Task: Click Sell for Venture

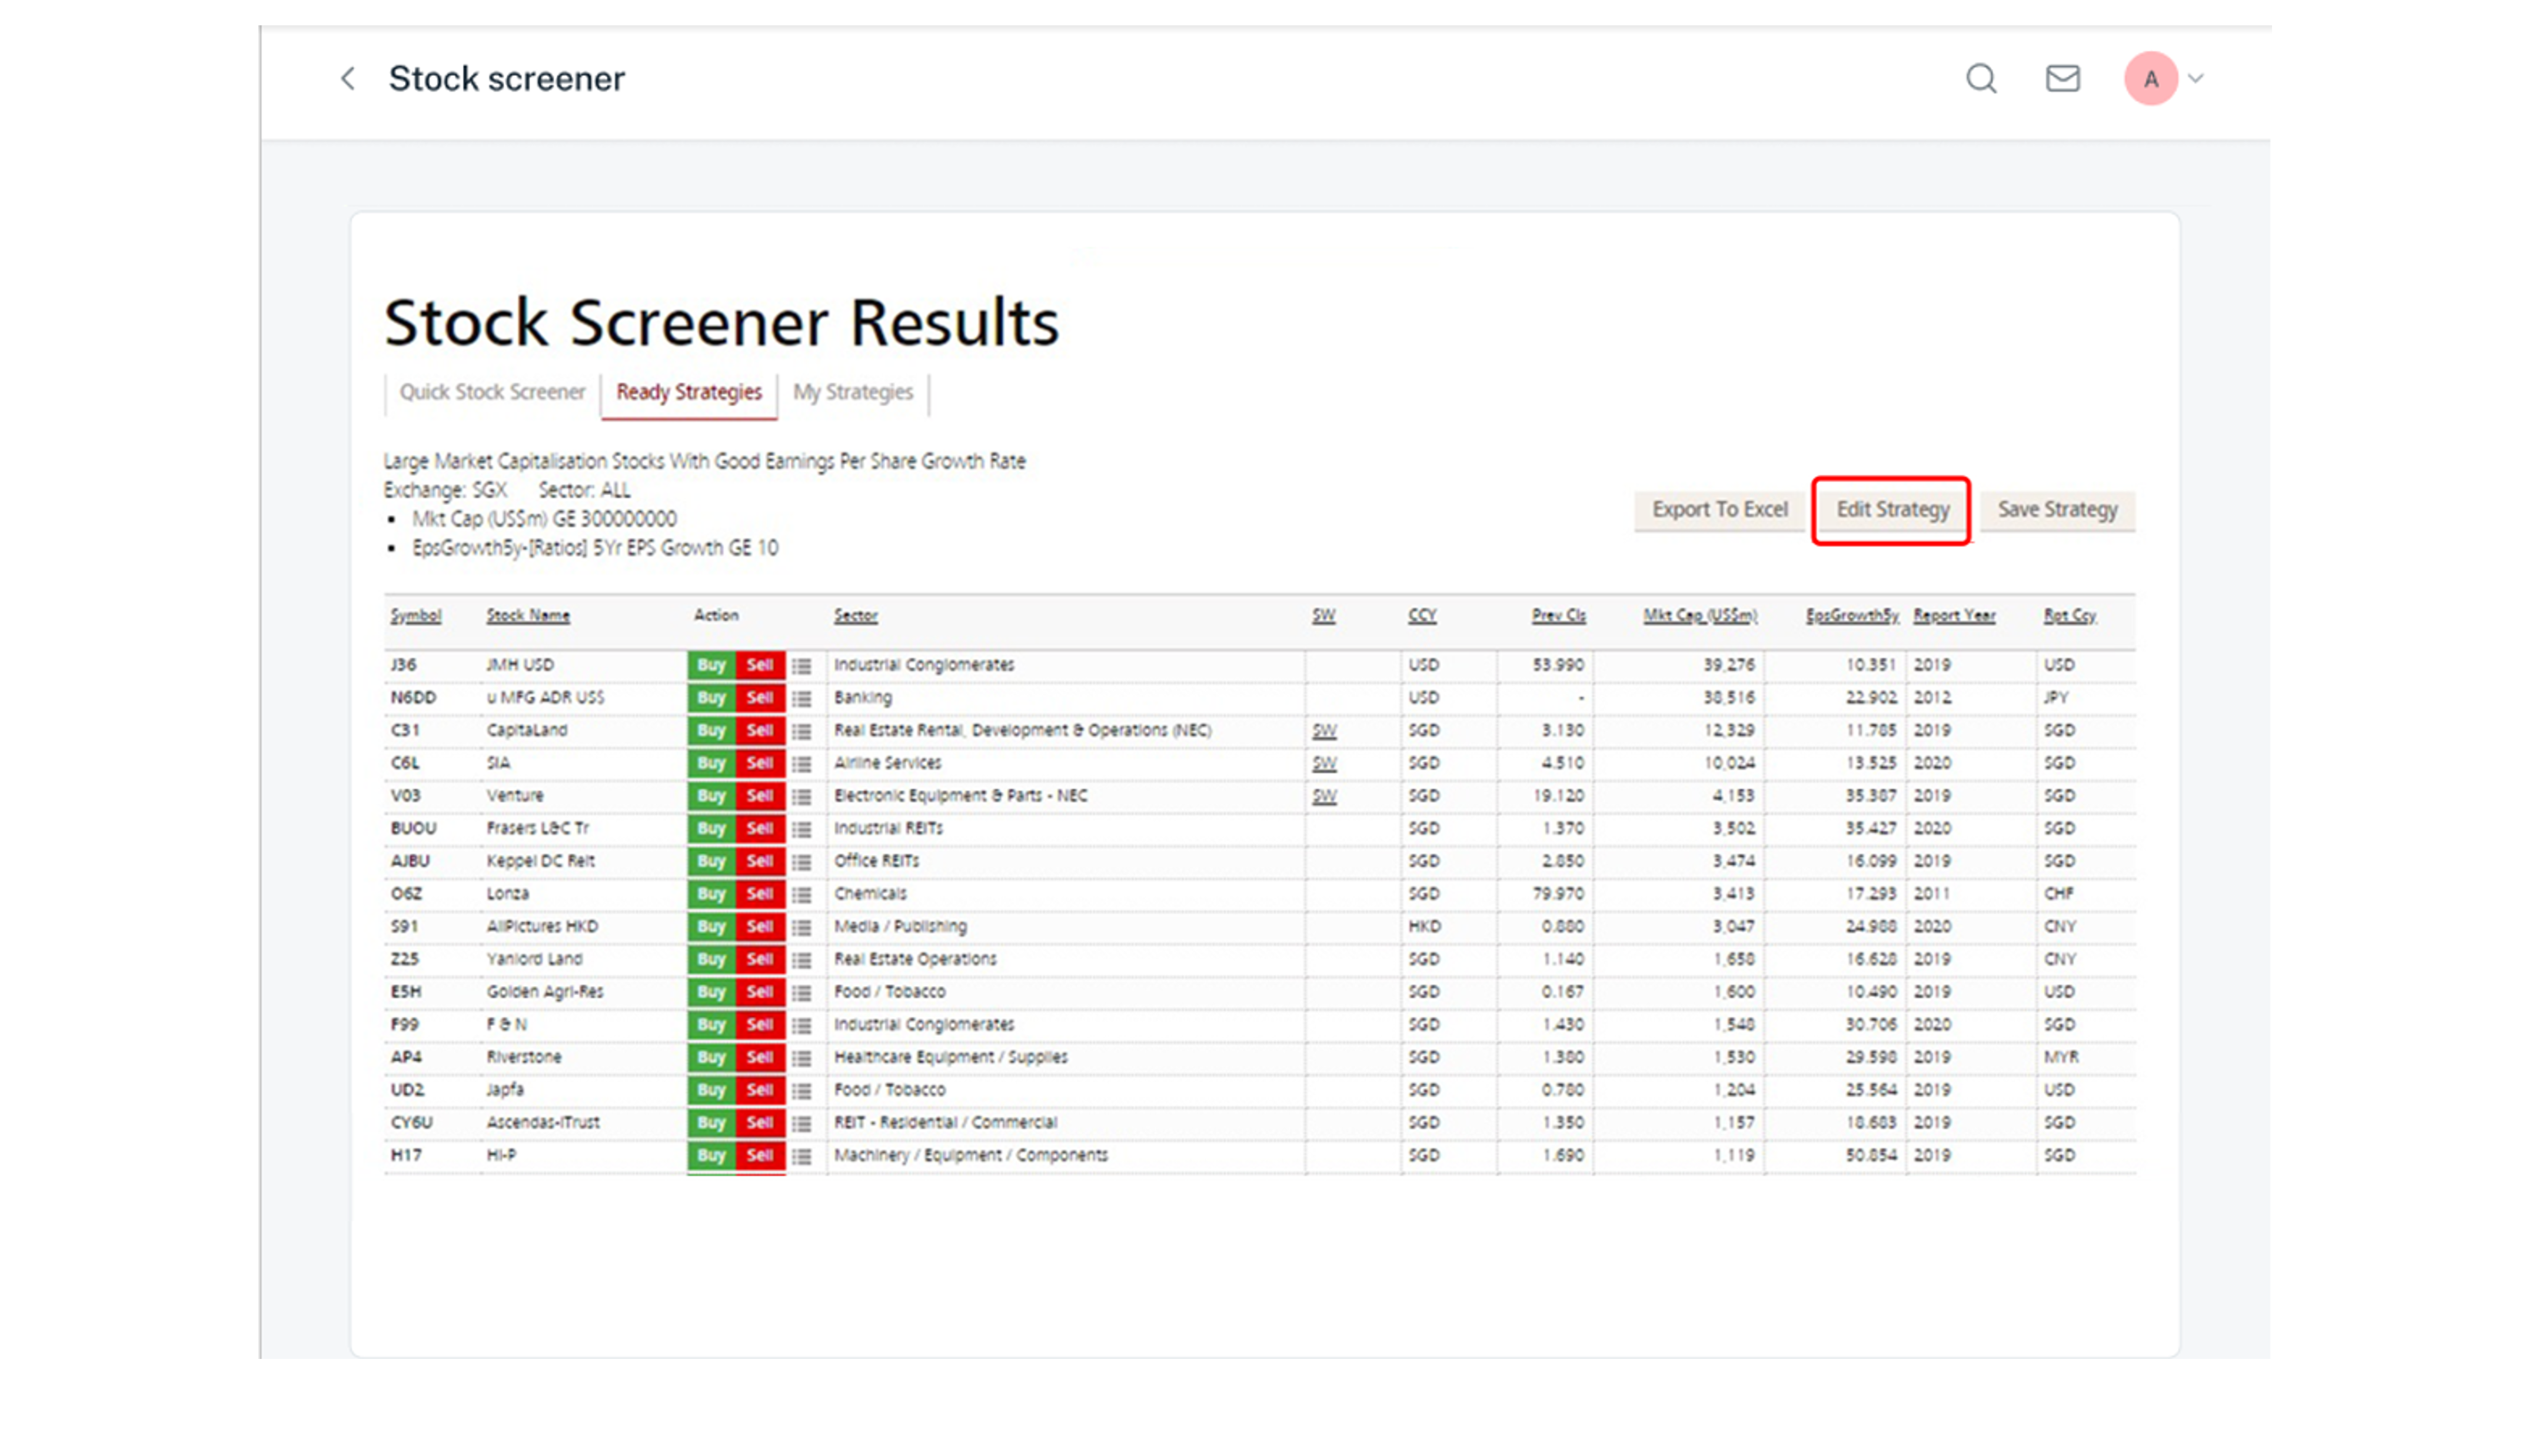Action: point(760,796)
